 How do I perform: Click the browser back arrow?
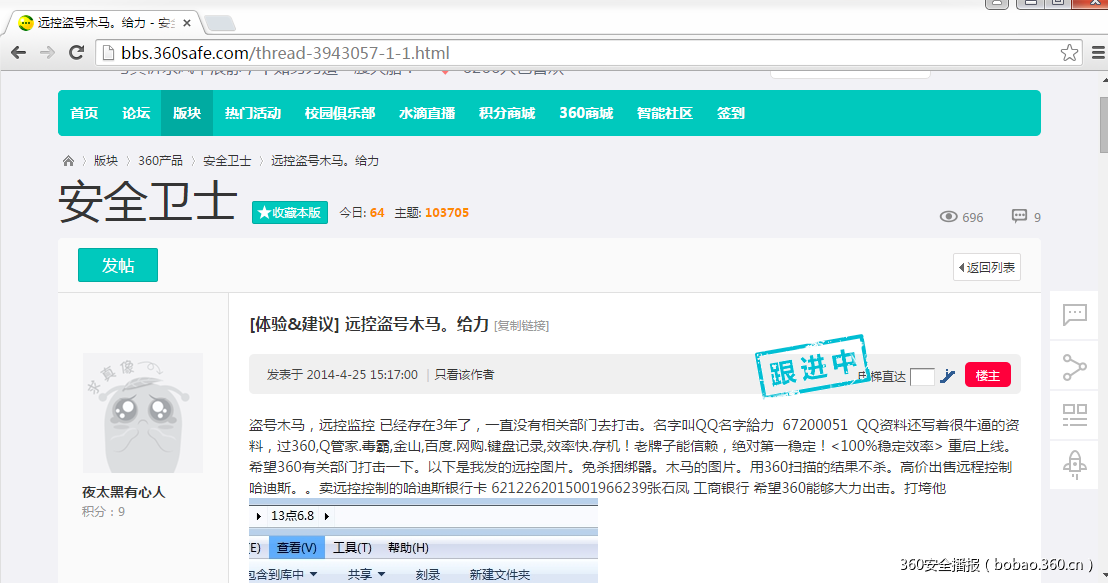19,53
